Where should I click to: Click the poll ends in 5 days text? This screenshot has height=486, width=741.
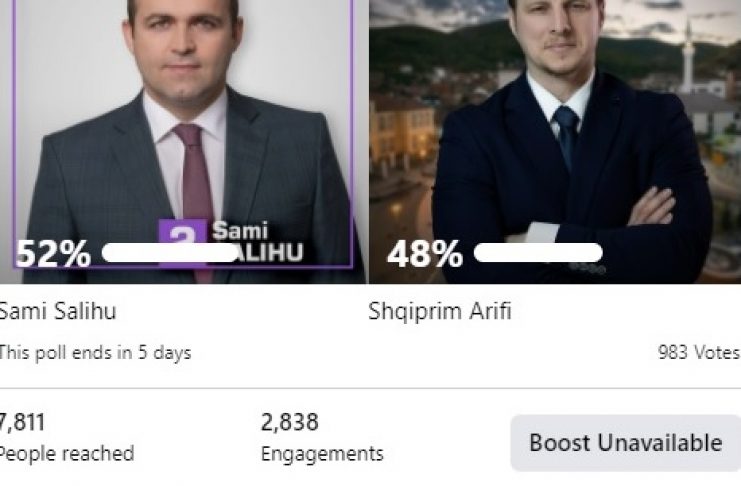pos(95,352)
